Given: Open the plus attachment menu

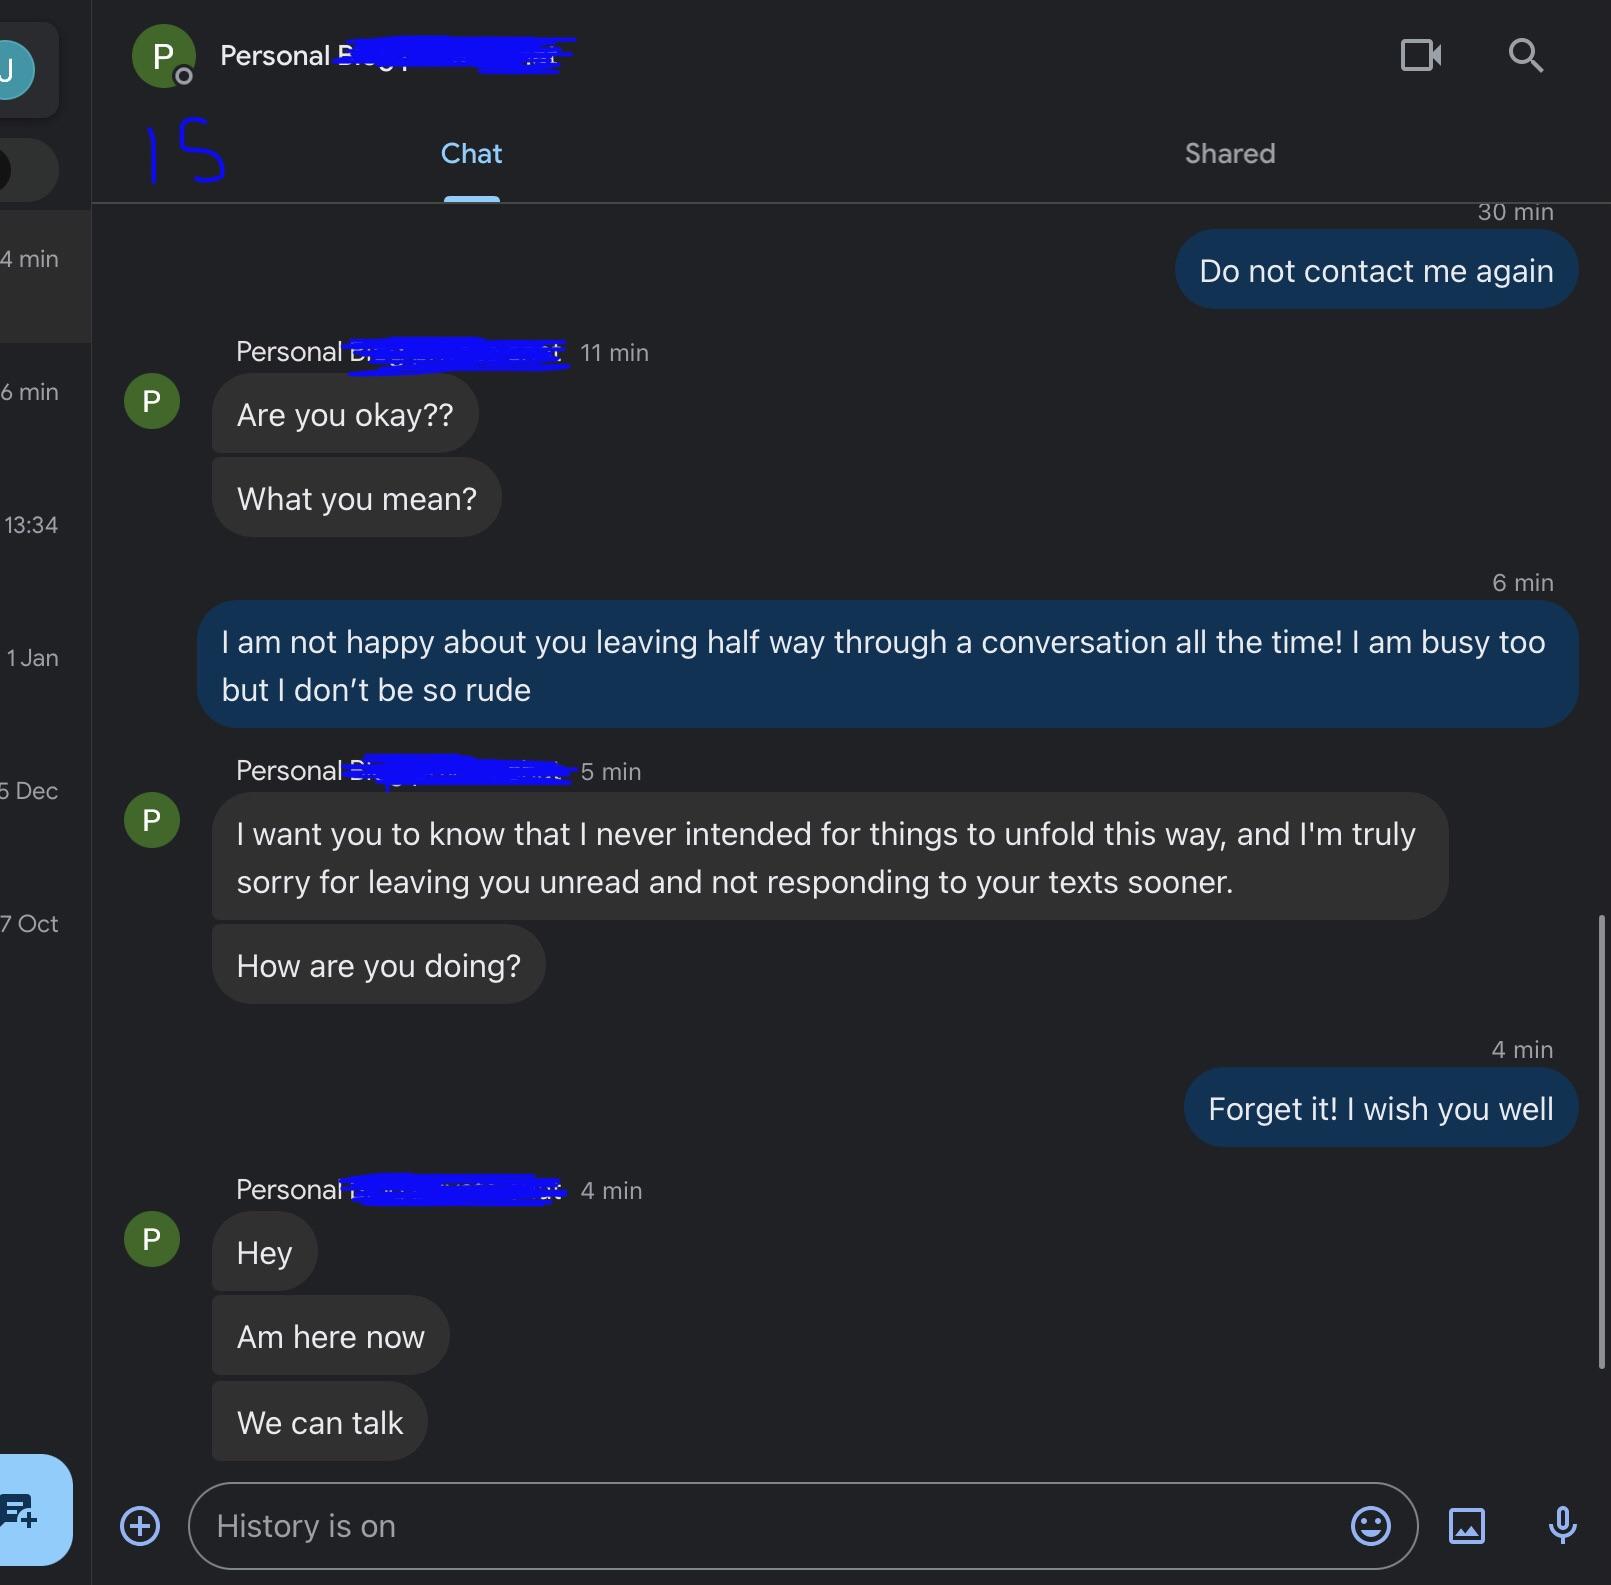Looking at the screenshot, I should click(x=140, y=1526).
